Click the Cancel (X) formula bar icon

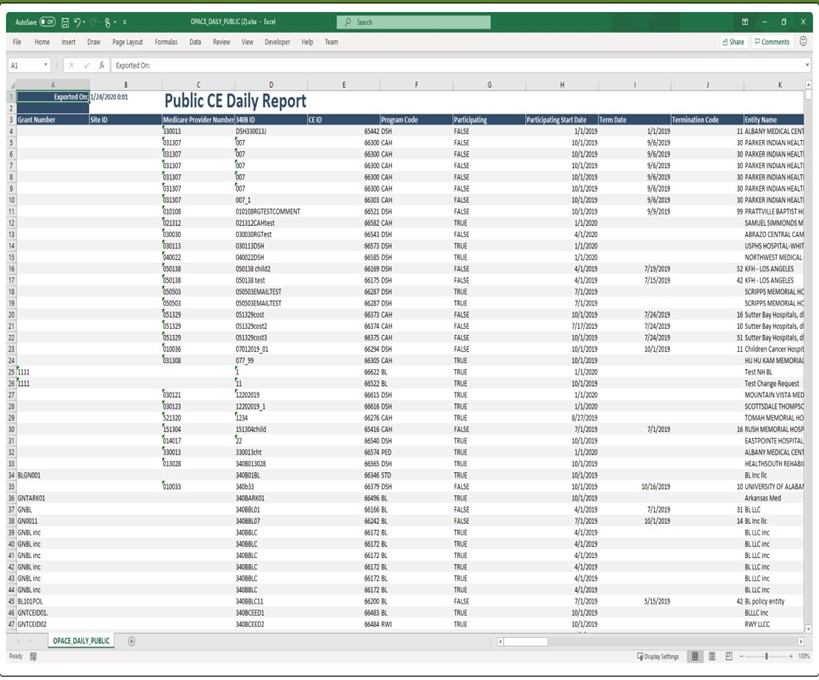[71, 65]
